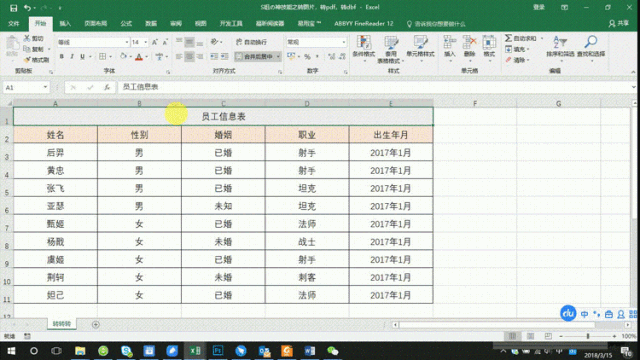The width and height of the screenshot is (640, 360).
Task: Click the Cell Styles icon
Action: coord(420,42)
